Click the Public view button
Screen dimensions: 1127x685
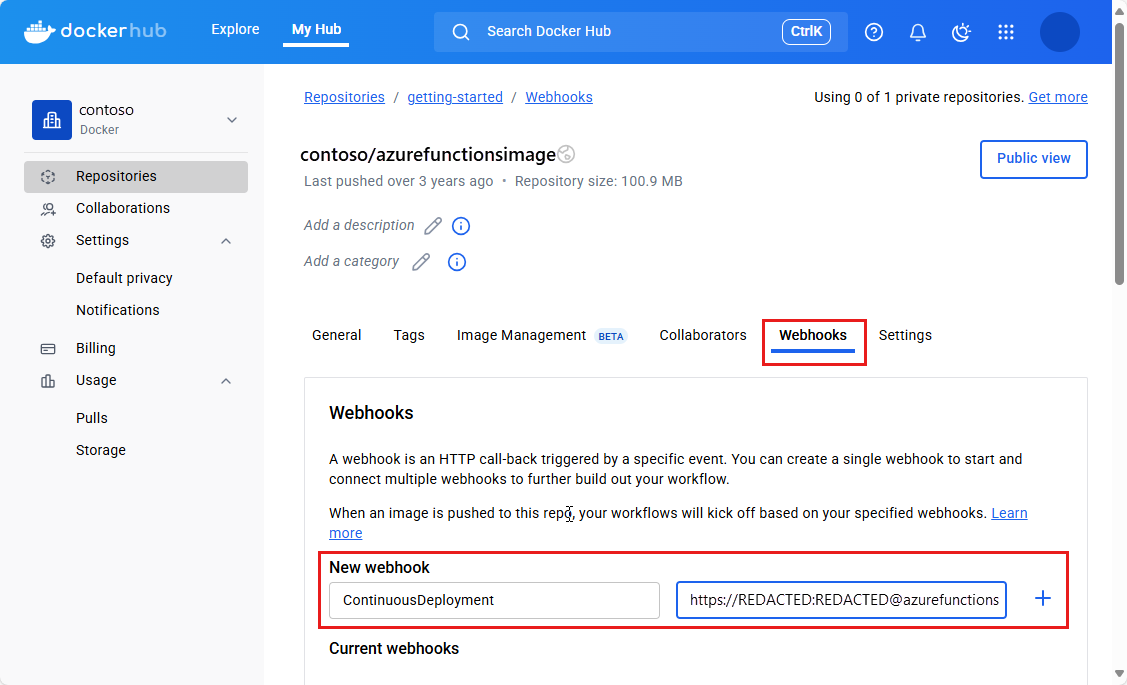(x=1033, y=159)
